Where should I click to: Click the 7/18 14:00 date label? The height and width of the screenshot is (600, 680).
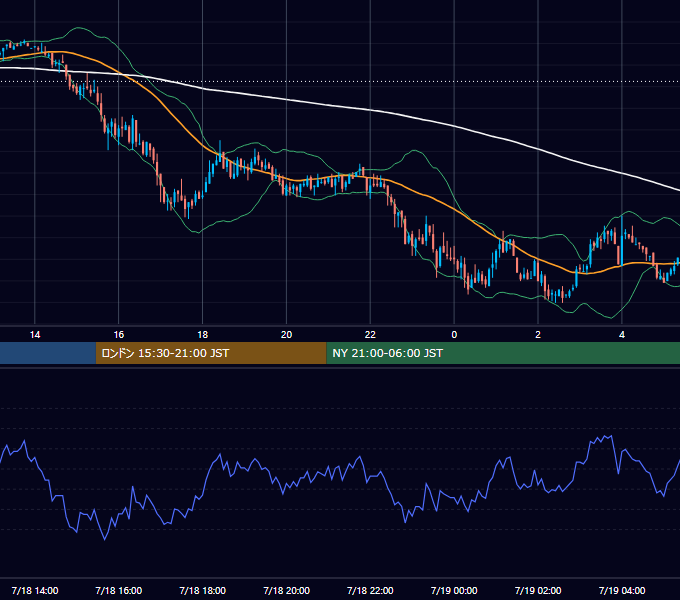35,590
